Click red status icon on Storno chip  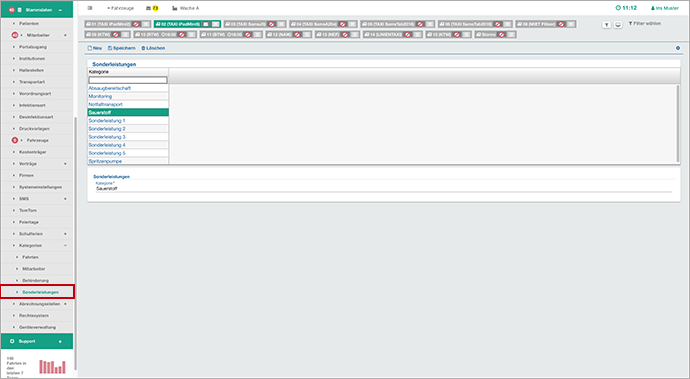coord(501,34)
